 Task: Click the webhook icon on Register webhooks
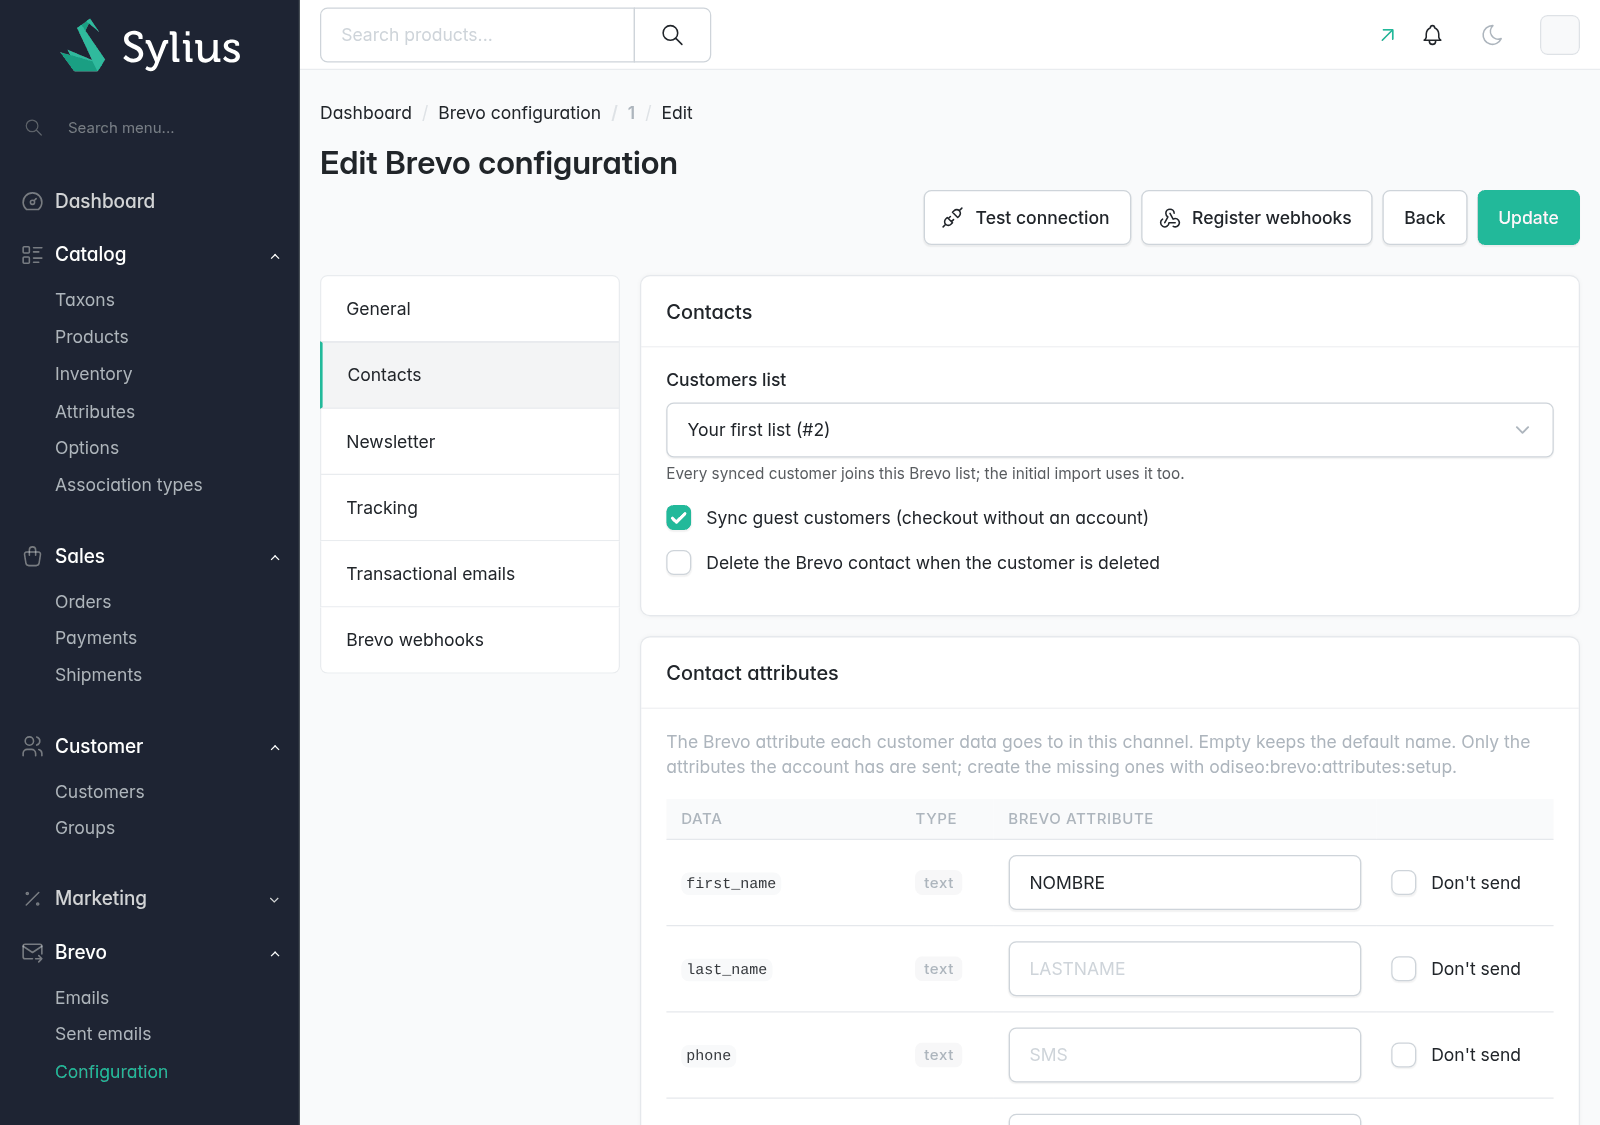pyautogui.click(x=1170, y=218)
